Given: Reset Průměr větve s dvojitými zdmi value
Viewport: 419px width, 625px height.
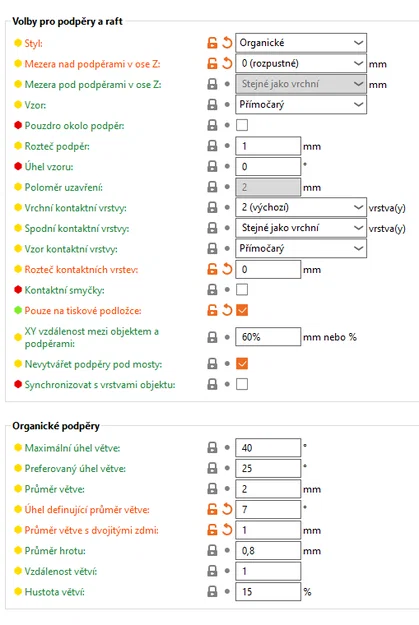Looking at the screenshot, I should click(x=227, y=530).
